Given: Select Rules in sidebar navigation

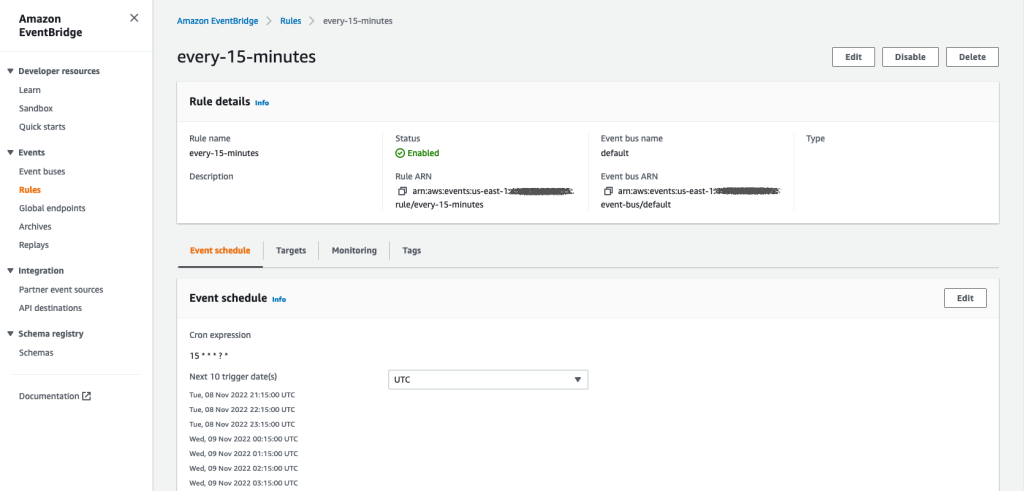Looking at the screenshot, I should tap(30, 190).
